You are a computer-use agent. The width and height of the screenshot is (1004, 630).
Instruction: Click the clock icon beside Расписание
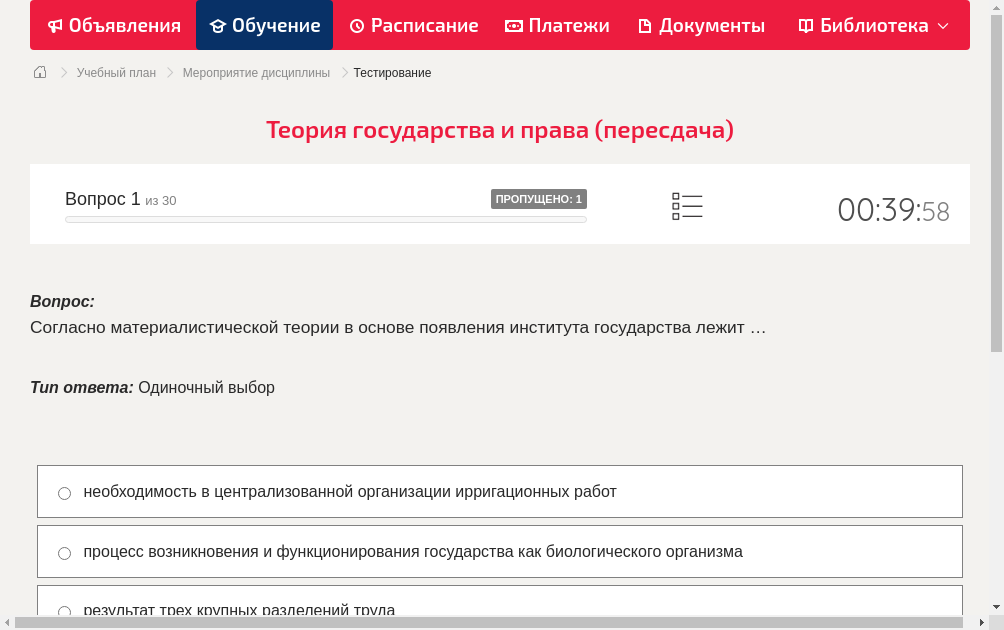click(355, 25)
